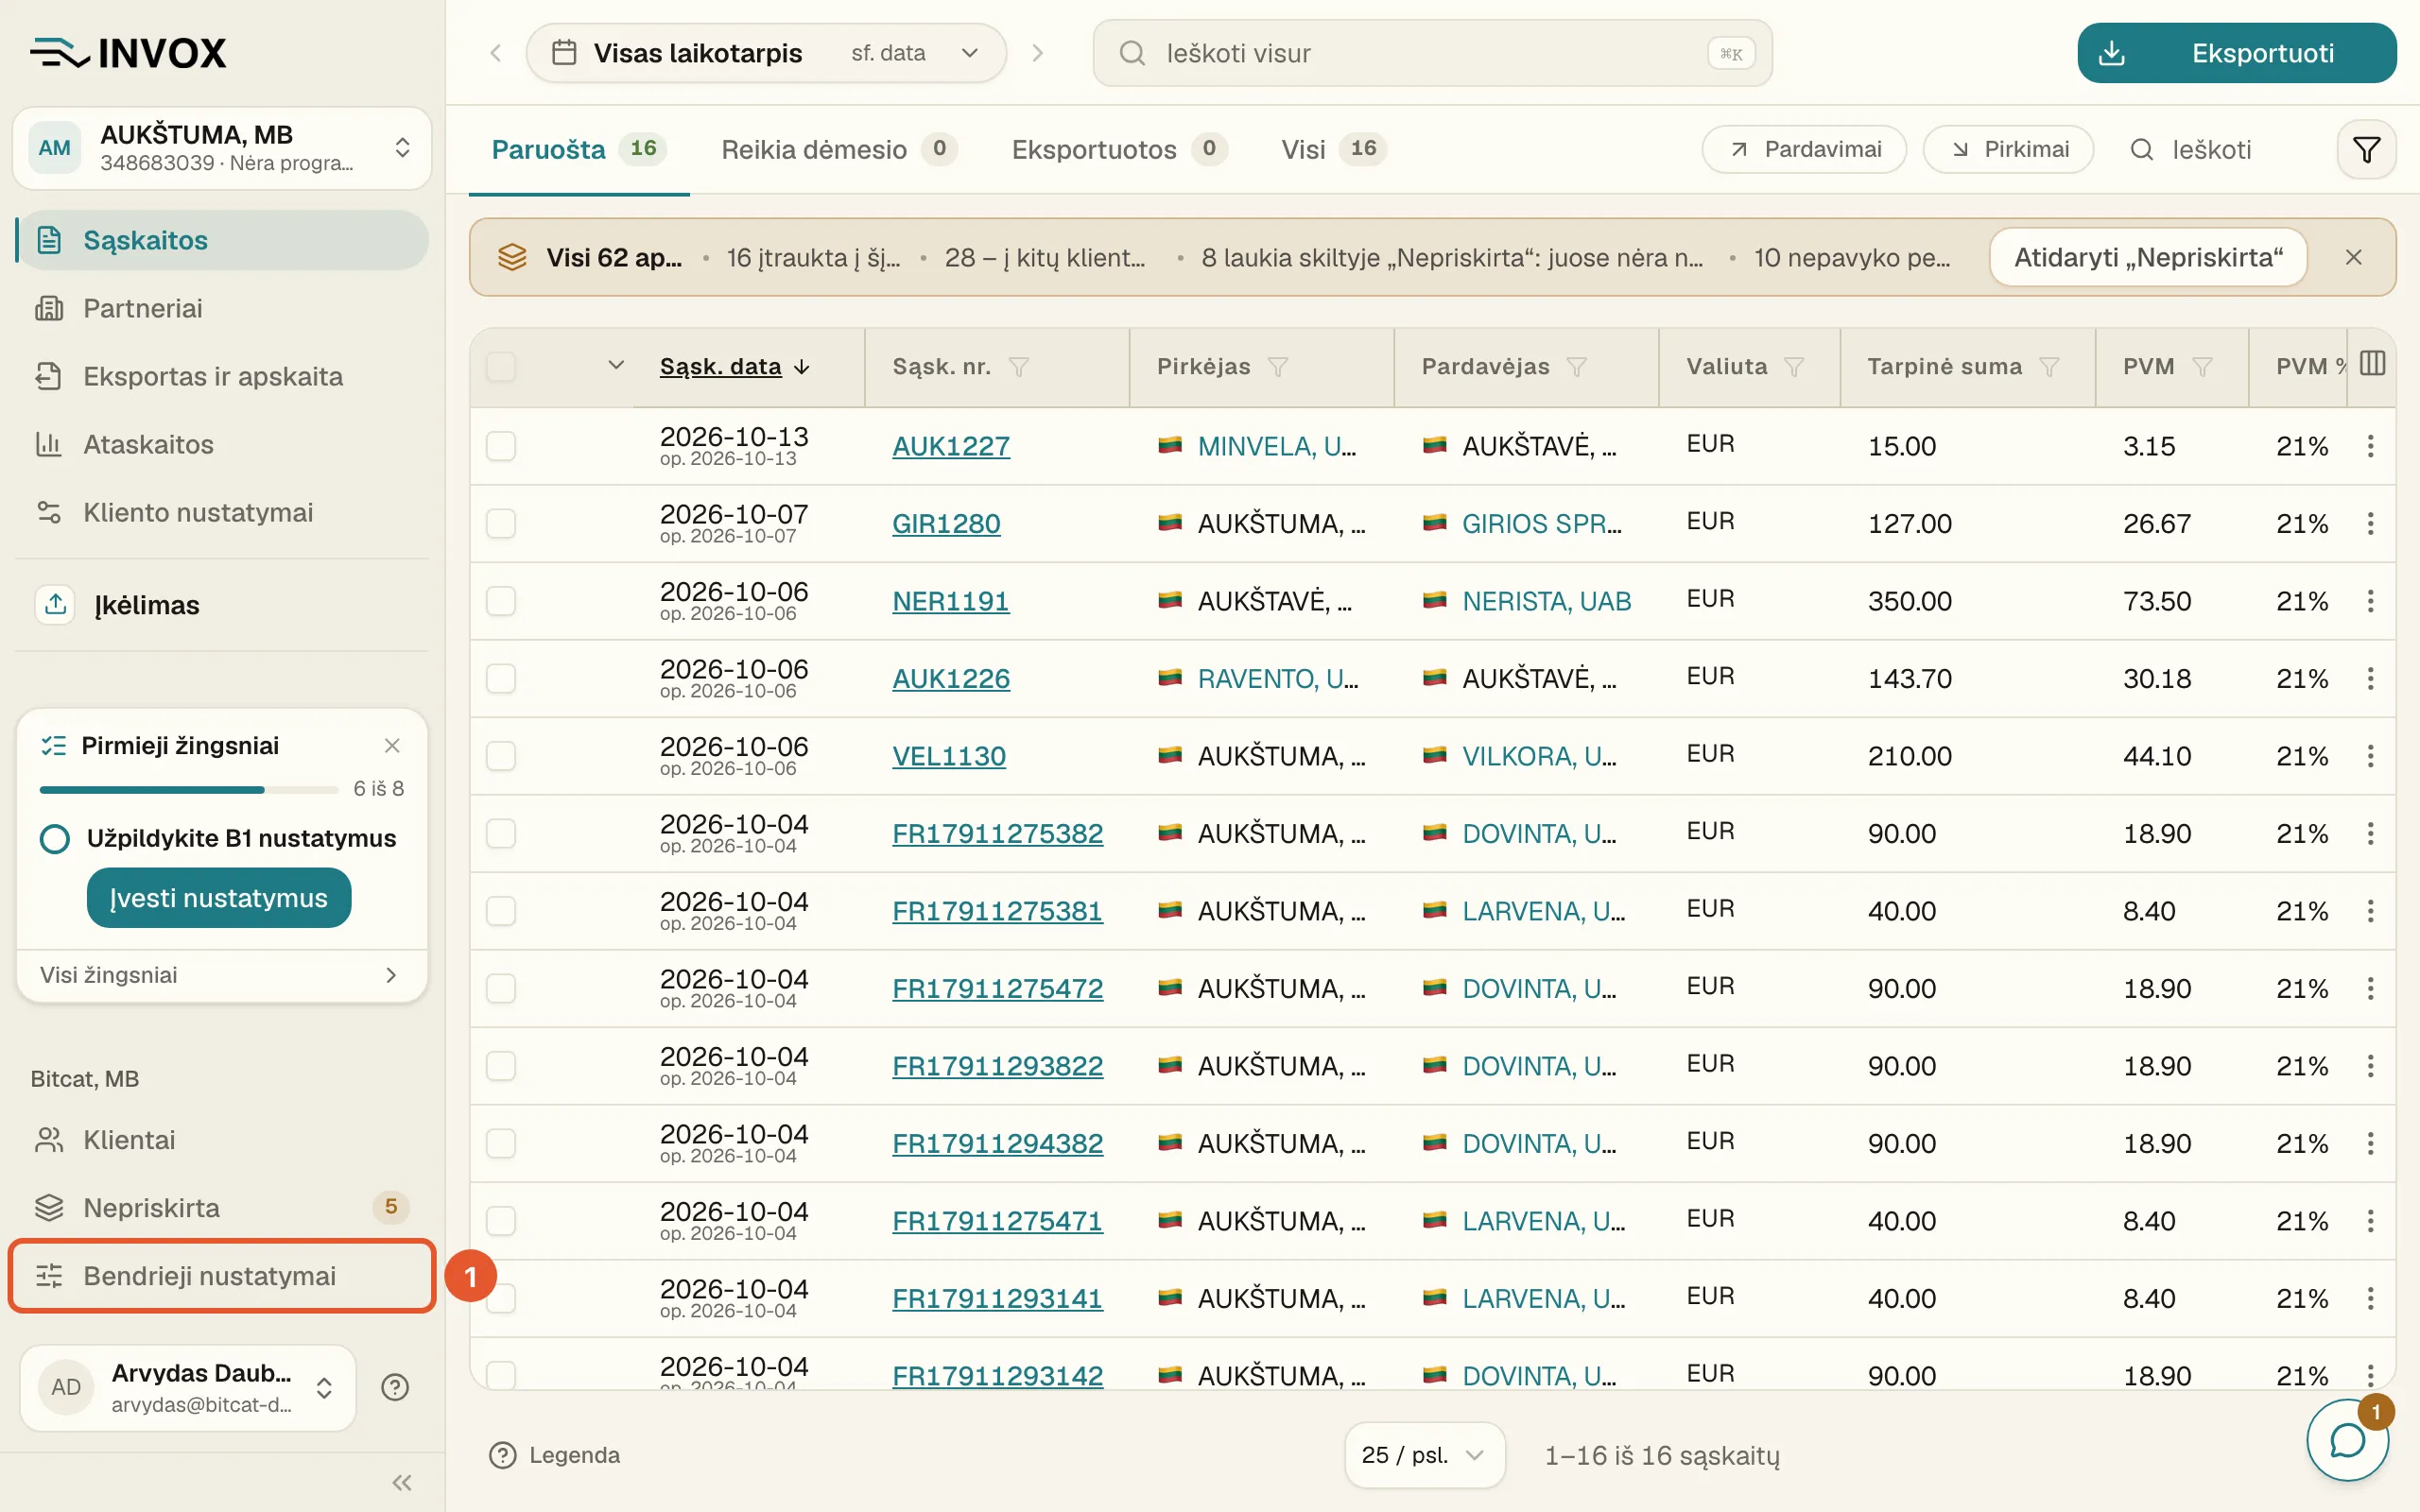The image size is (2420, 1512).
Task: Click the INVOX logo
Action: pyautogui.click(x=128, y=53)
